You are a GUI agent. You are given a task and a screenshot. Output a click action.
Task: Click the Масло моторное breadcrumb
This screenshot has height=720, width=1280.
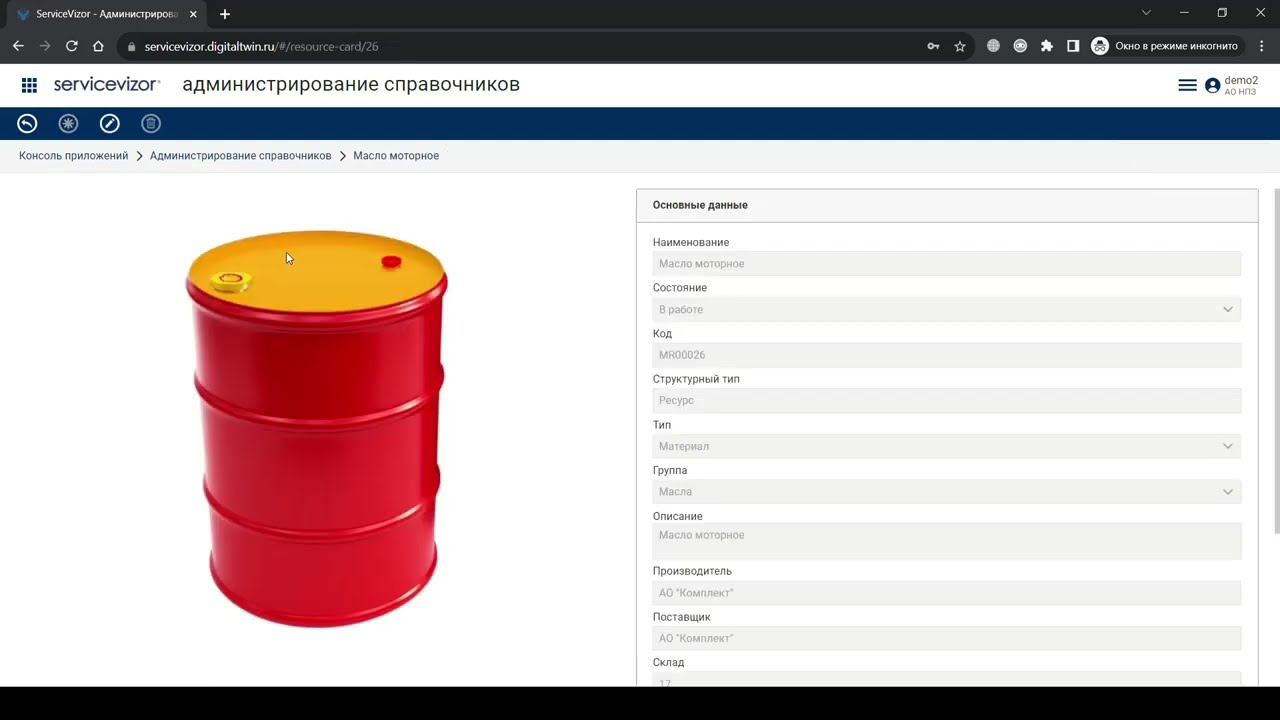(x=396, y=156)
